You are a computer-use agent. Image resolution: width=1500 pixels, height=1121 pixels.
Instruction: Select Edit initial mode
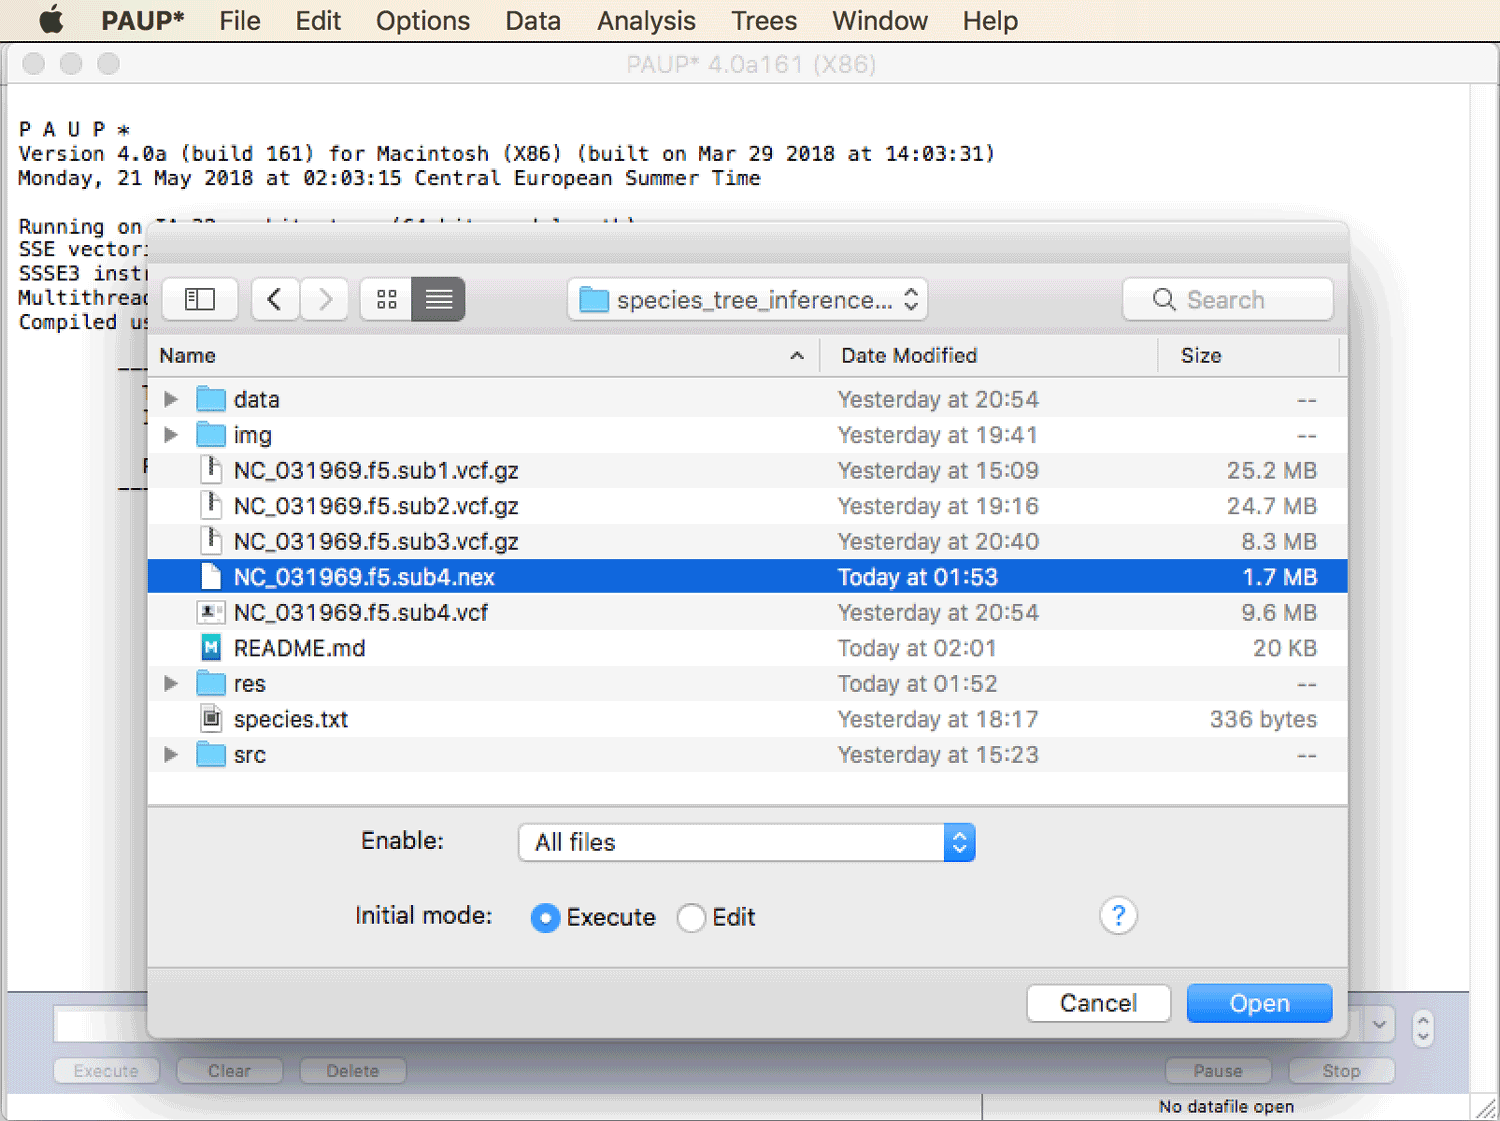coord(691,917)
